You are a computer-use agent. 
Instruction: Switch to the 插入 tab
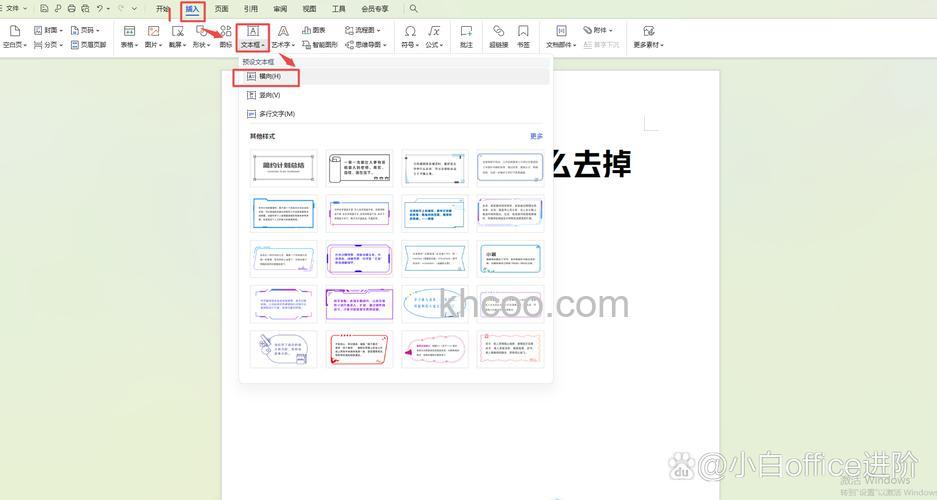click(192, 9)
